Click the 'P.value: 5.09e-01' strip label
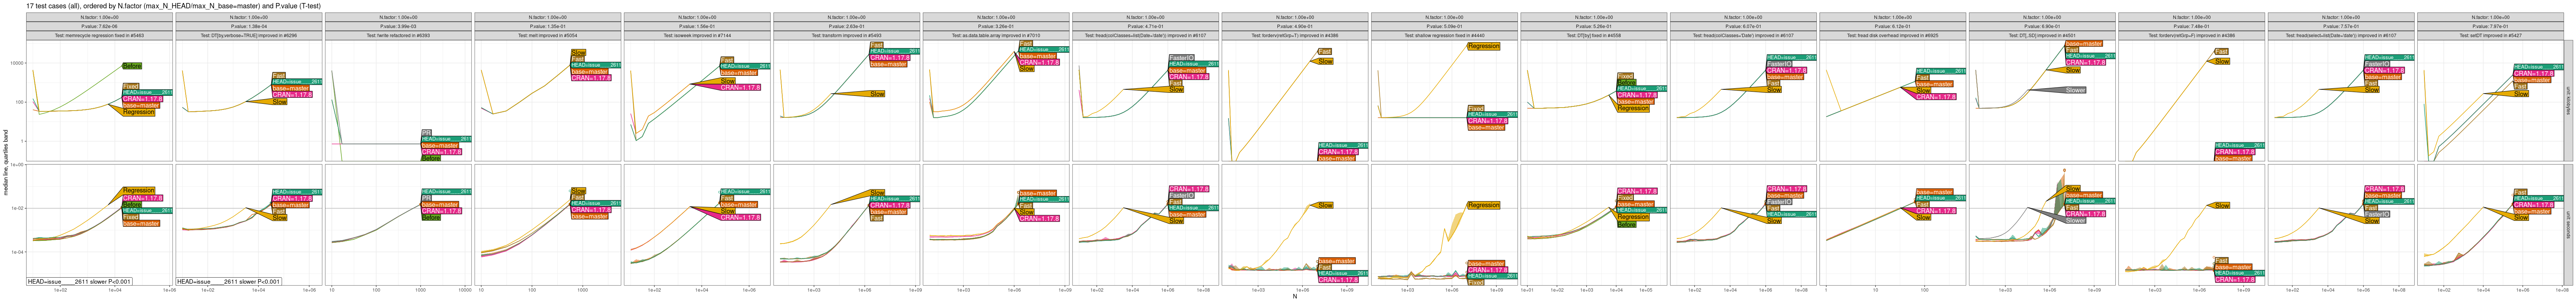Viewport: 2576px width, 303px height. [1444, 27]
